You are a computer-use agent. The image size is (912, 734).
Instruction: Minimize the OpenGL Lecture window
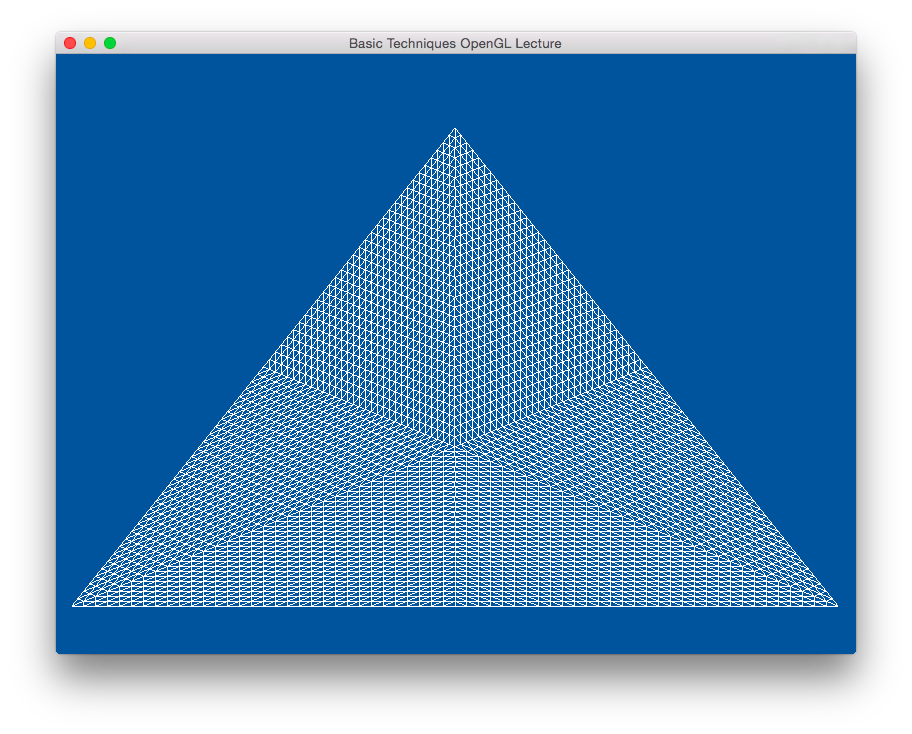pos(90,43)
